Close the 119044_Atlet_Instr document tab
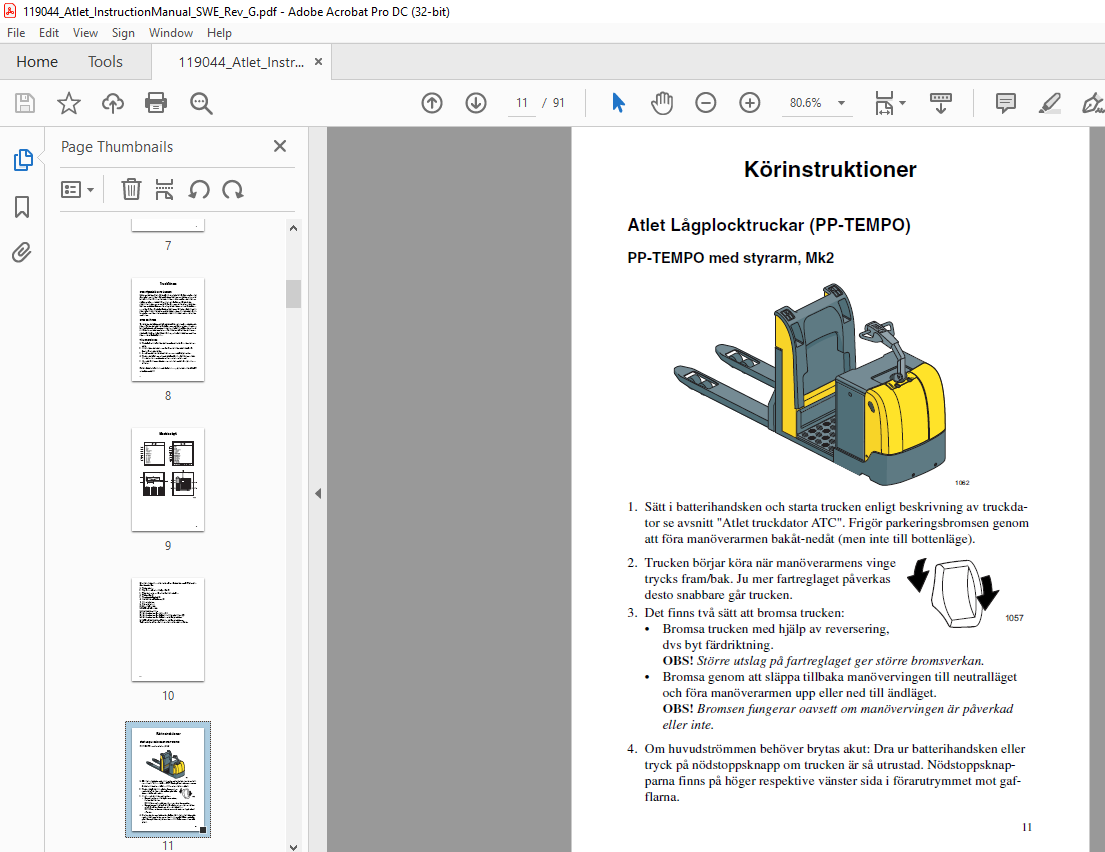The image size is (1105, 852). pos(319,62)
